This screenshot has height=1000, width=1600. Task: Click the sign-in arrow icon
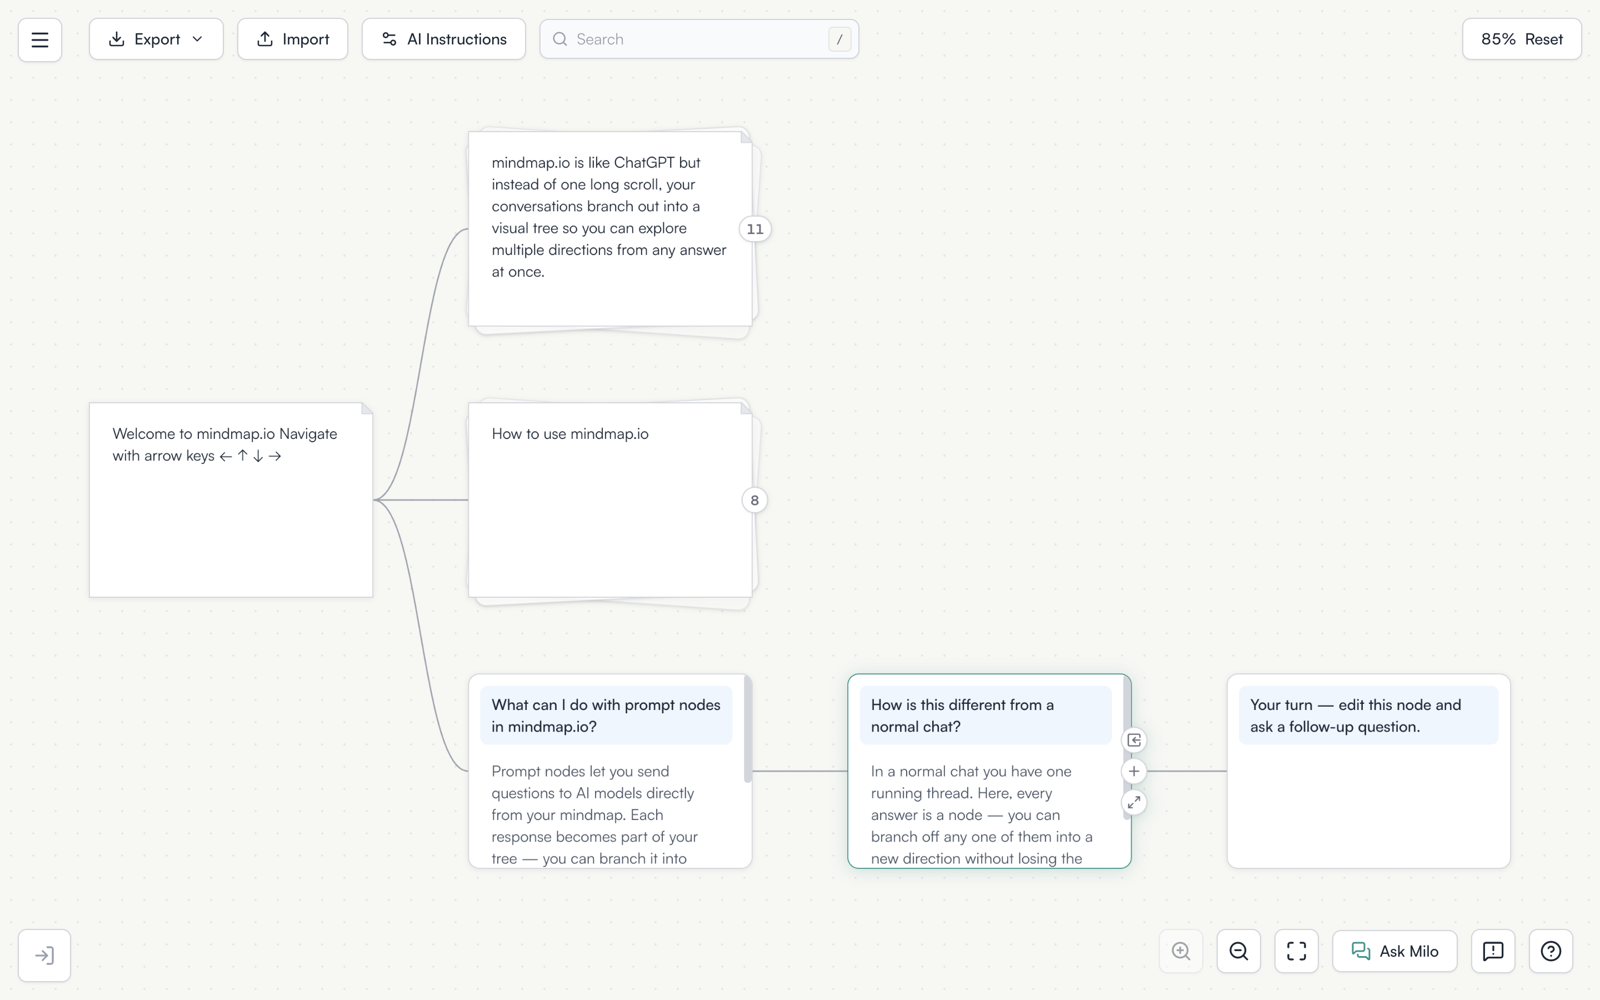pos(44,955)
